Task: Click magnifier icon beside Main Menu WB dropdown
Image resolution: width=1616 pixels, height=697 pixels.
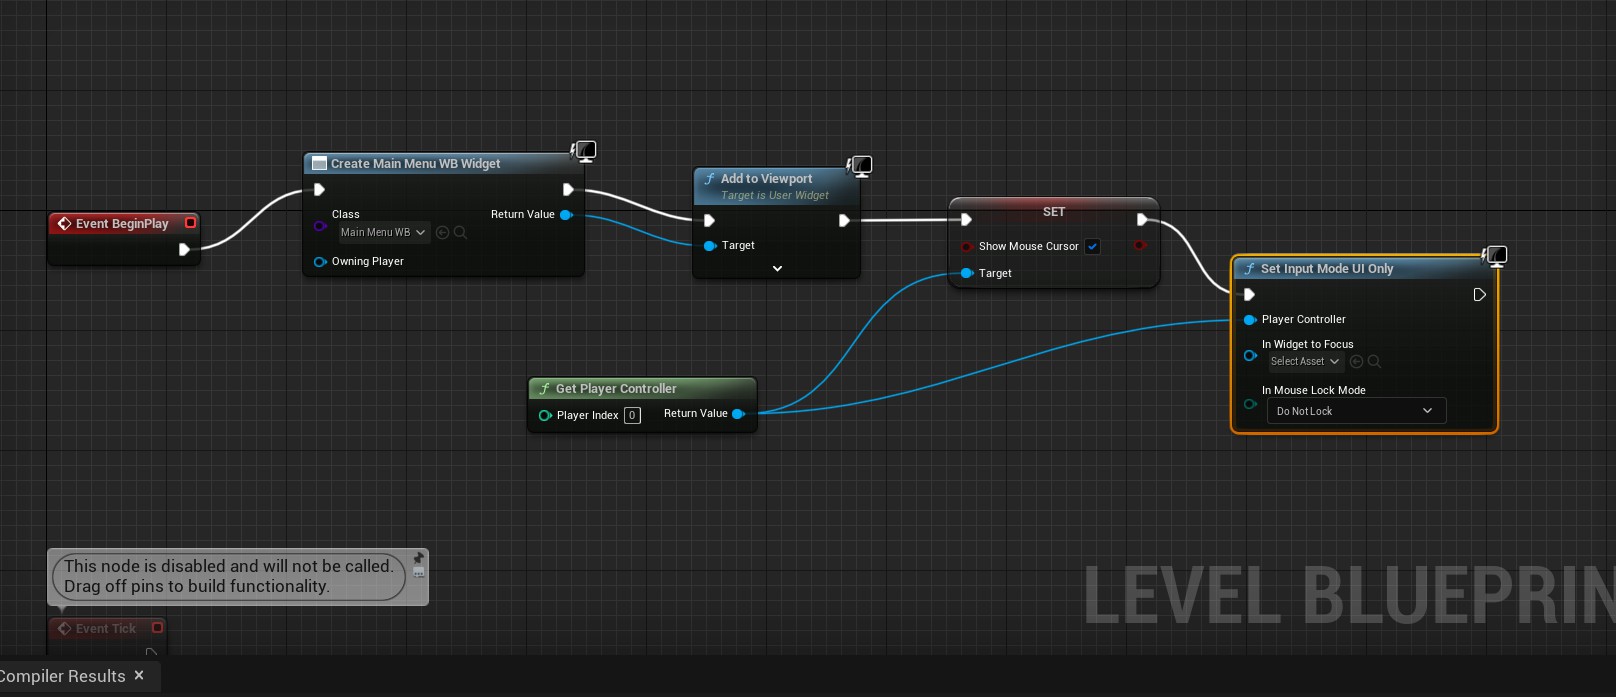Action: pyautogui.click(x=460, y=232)
